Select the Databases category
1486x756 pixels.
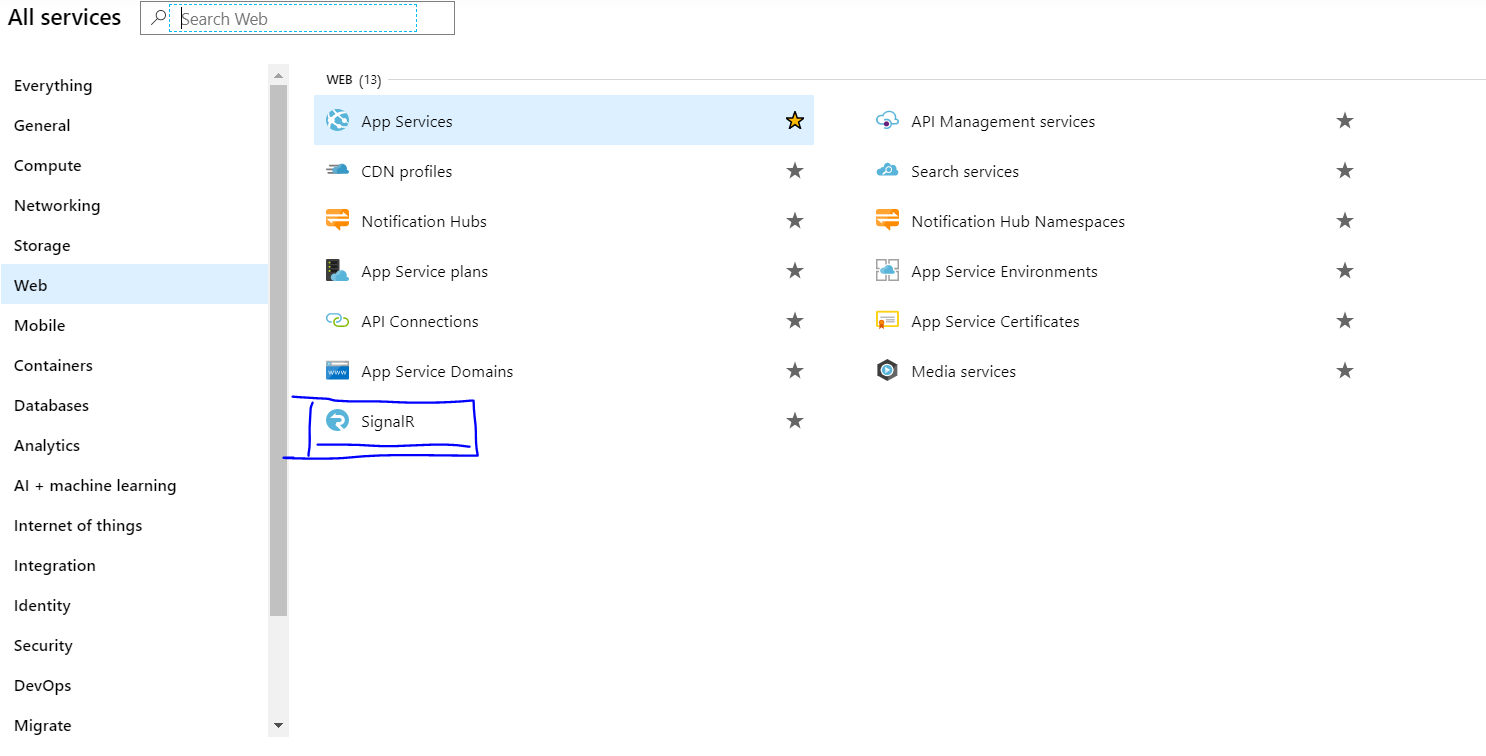point(51,405)
